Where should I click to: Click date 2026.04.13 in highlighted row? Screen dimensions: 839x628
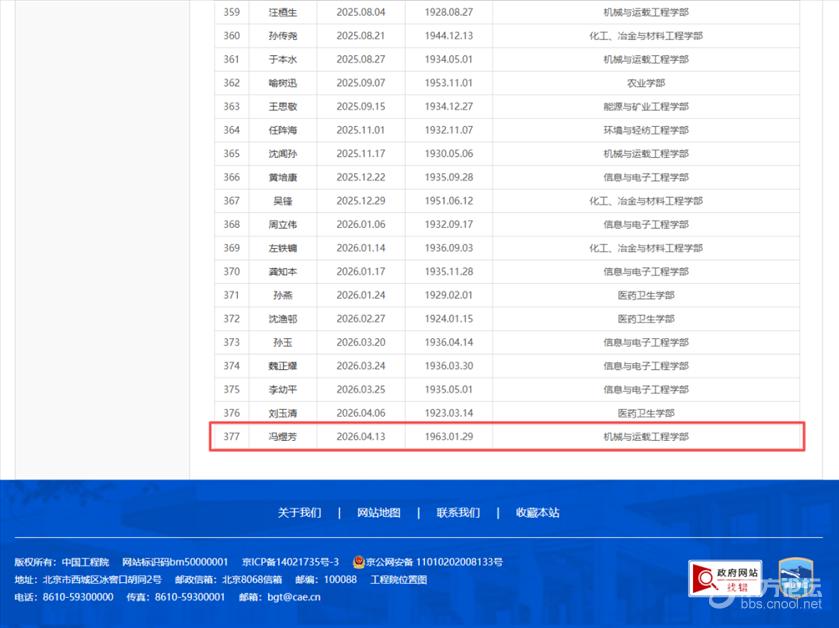[360, 437]
